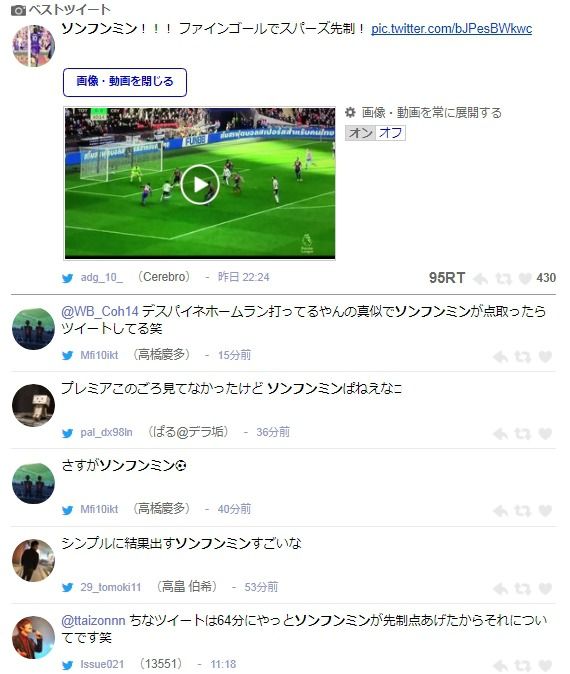Like the 29_tomoki11 tweet
The width and height of the screenshot is (570, 674).
(545, 588)
